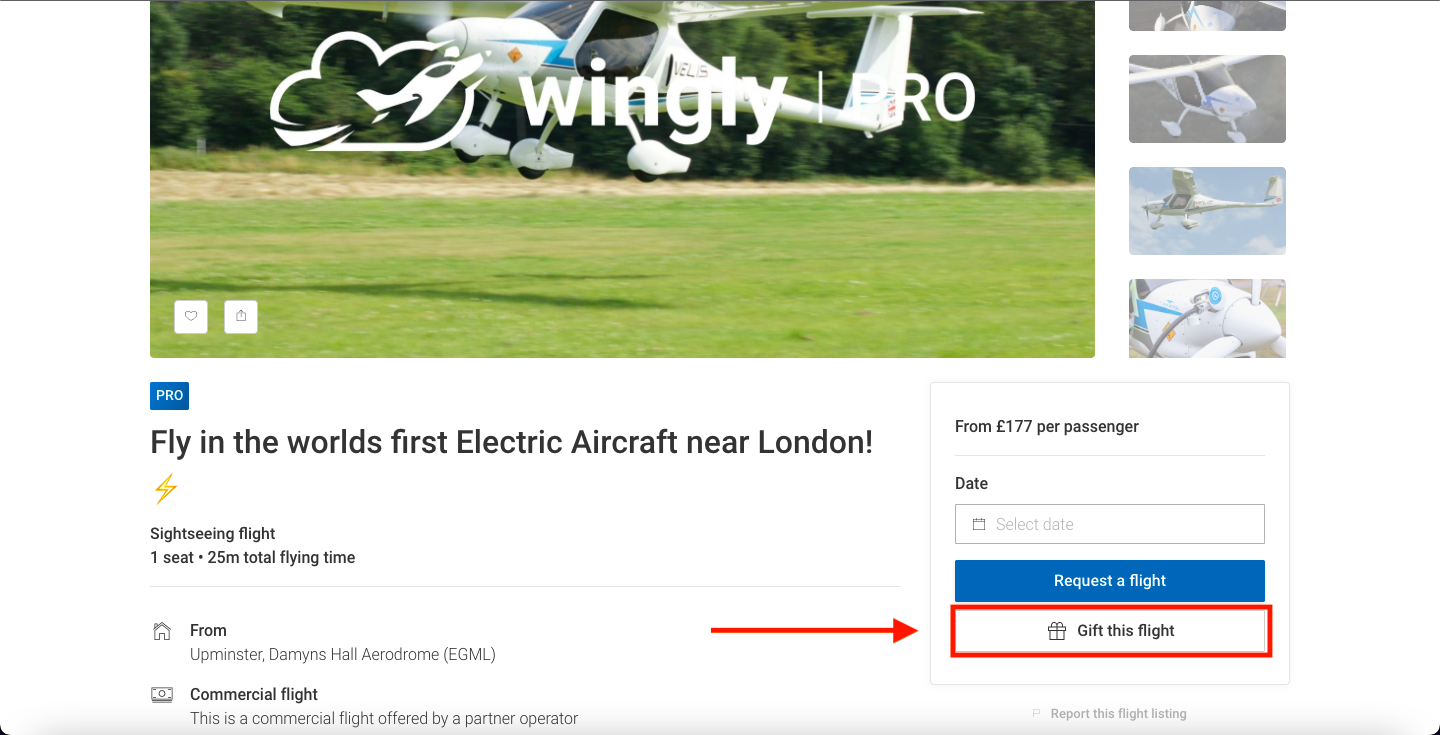Select the topmost partially visible thumbnail
Screen dimensions: 1440x735
pos(1207,15)
